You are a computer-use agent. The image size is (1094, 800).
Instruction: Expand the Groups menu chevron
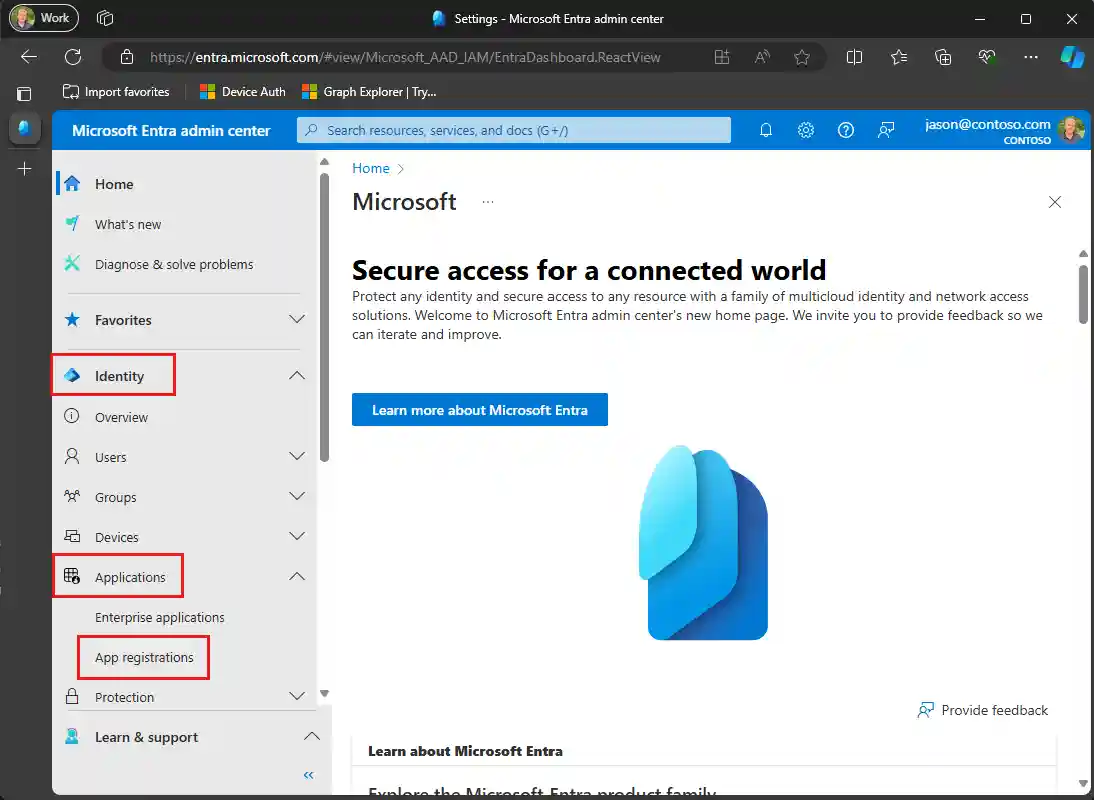tap(297, 497)
